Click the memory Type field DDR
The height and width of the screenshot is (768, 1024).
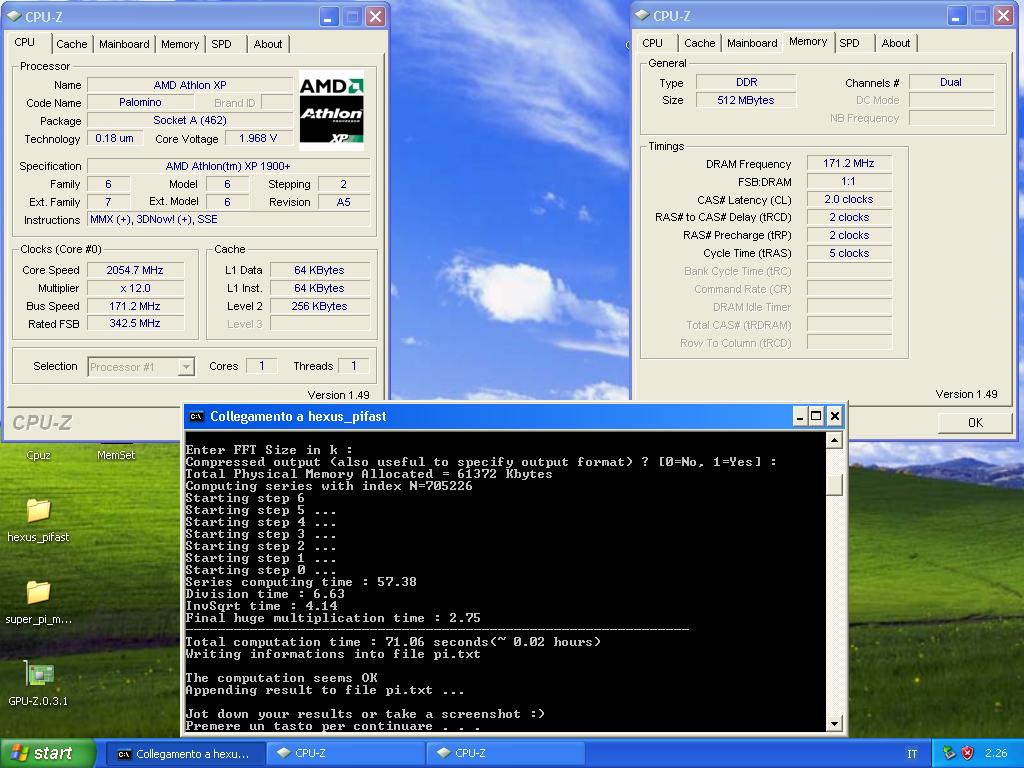coord(746,82)
